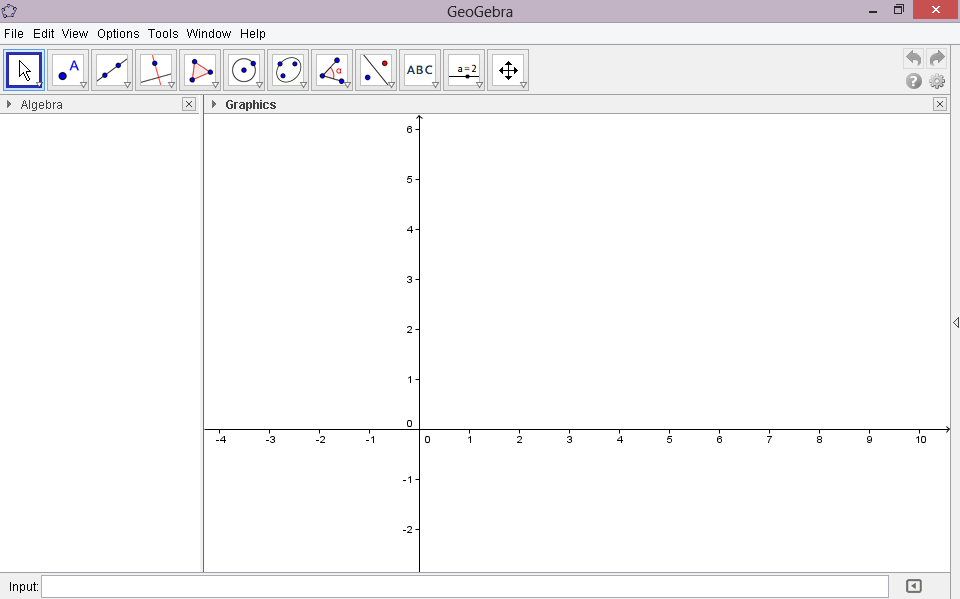This screenshot has width=960, height=599.
Task: Select the ABC Insert Text tool
Action: click(420, 70)
